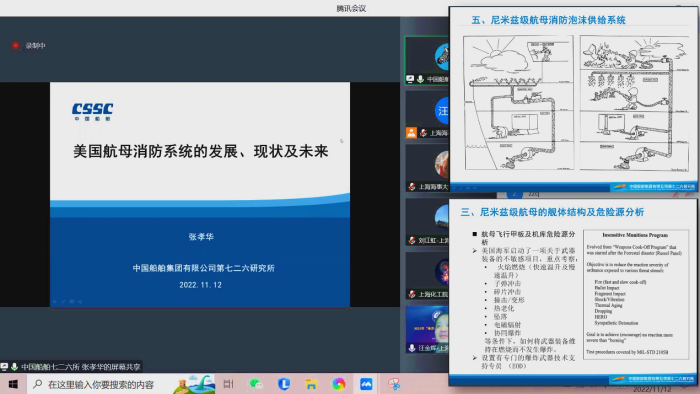Open File Explorer from the taskbar
Screen dimensions: 700x394
point(311,384)
